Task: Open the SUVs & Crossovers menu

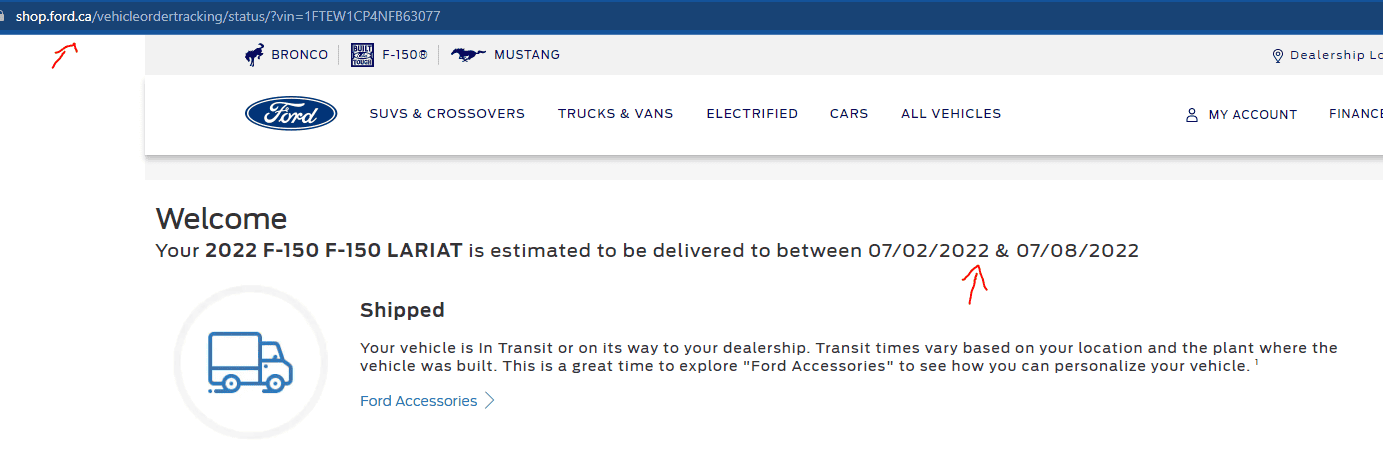Action: (447, 114)
